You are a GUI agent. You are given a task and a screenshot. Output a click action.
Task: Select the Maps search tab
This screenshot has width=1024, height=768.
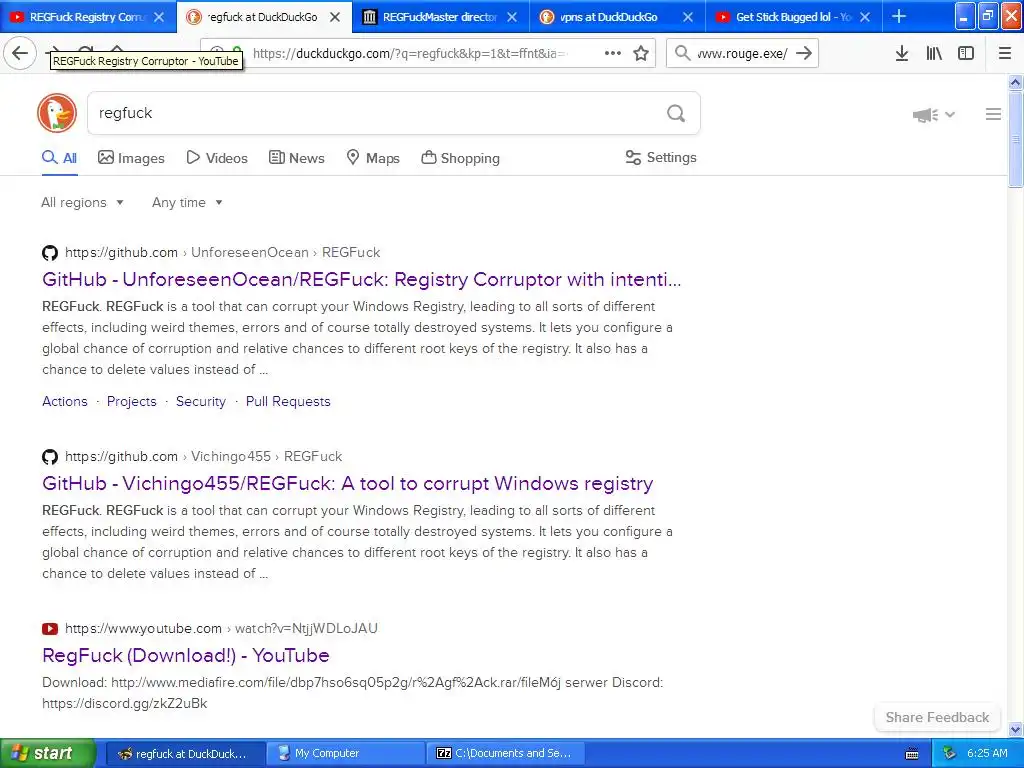(x=373, y=158)
